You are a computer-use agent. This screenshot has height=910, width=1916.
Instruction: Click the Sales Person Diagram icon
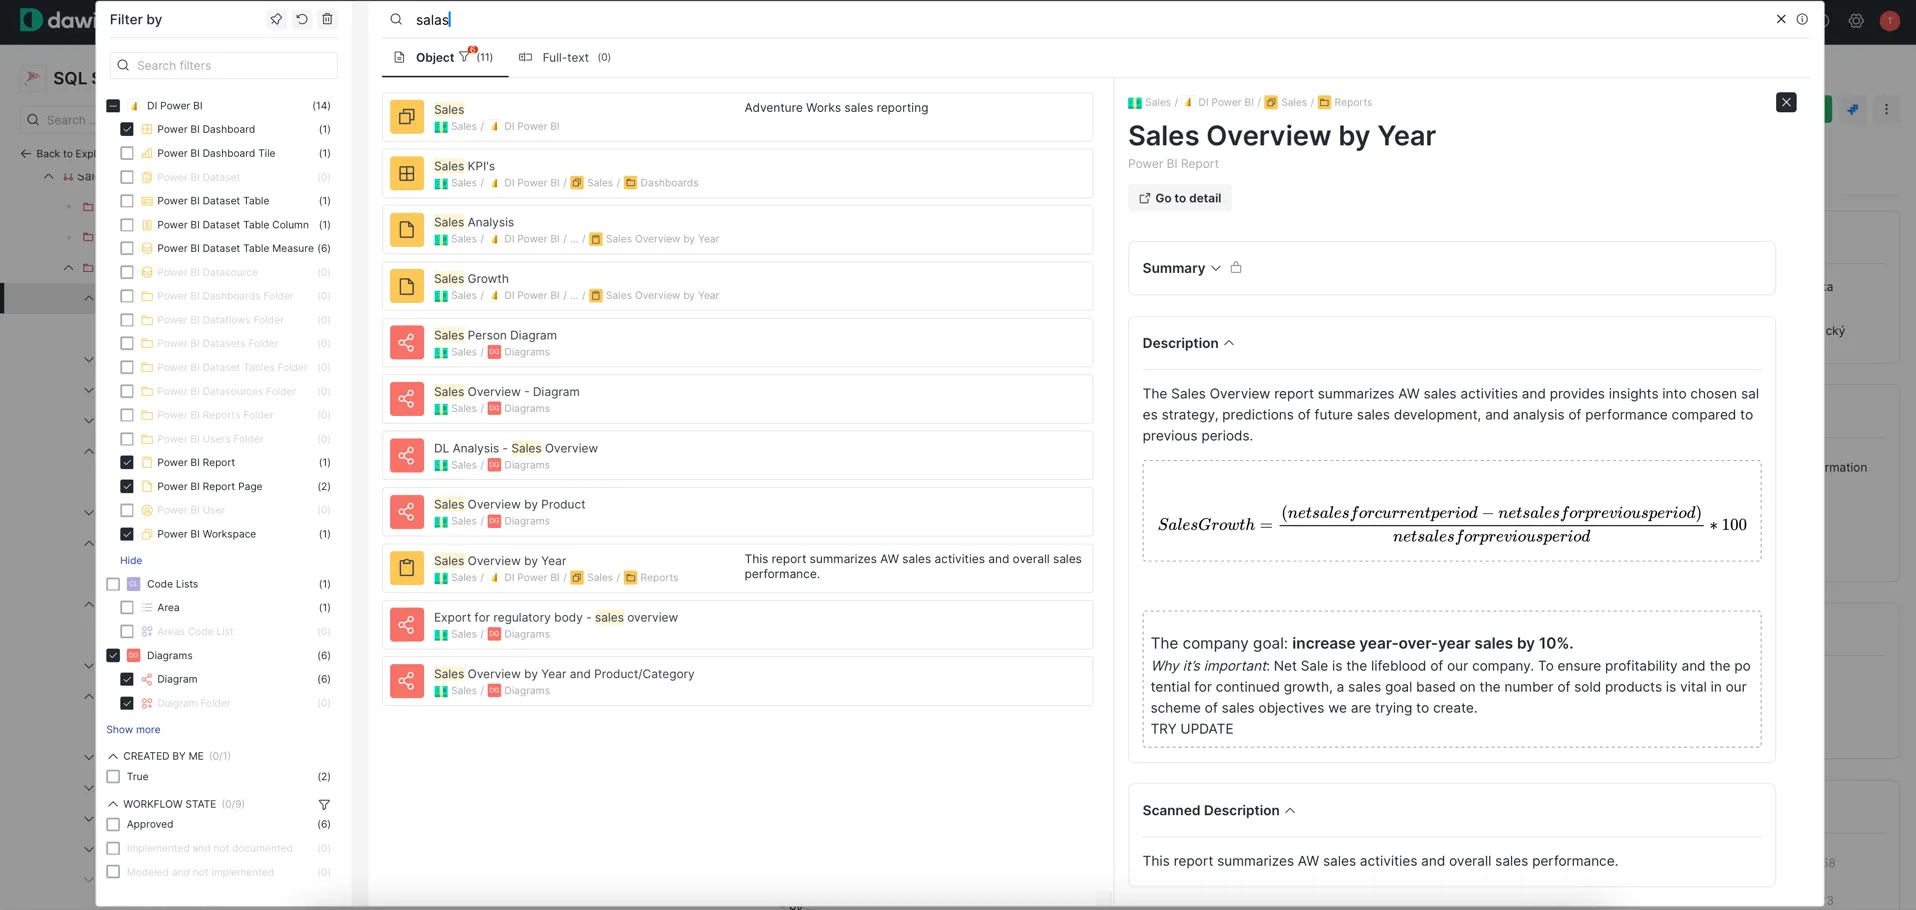click(407, 343)
